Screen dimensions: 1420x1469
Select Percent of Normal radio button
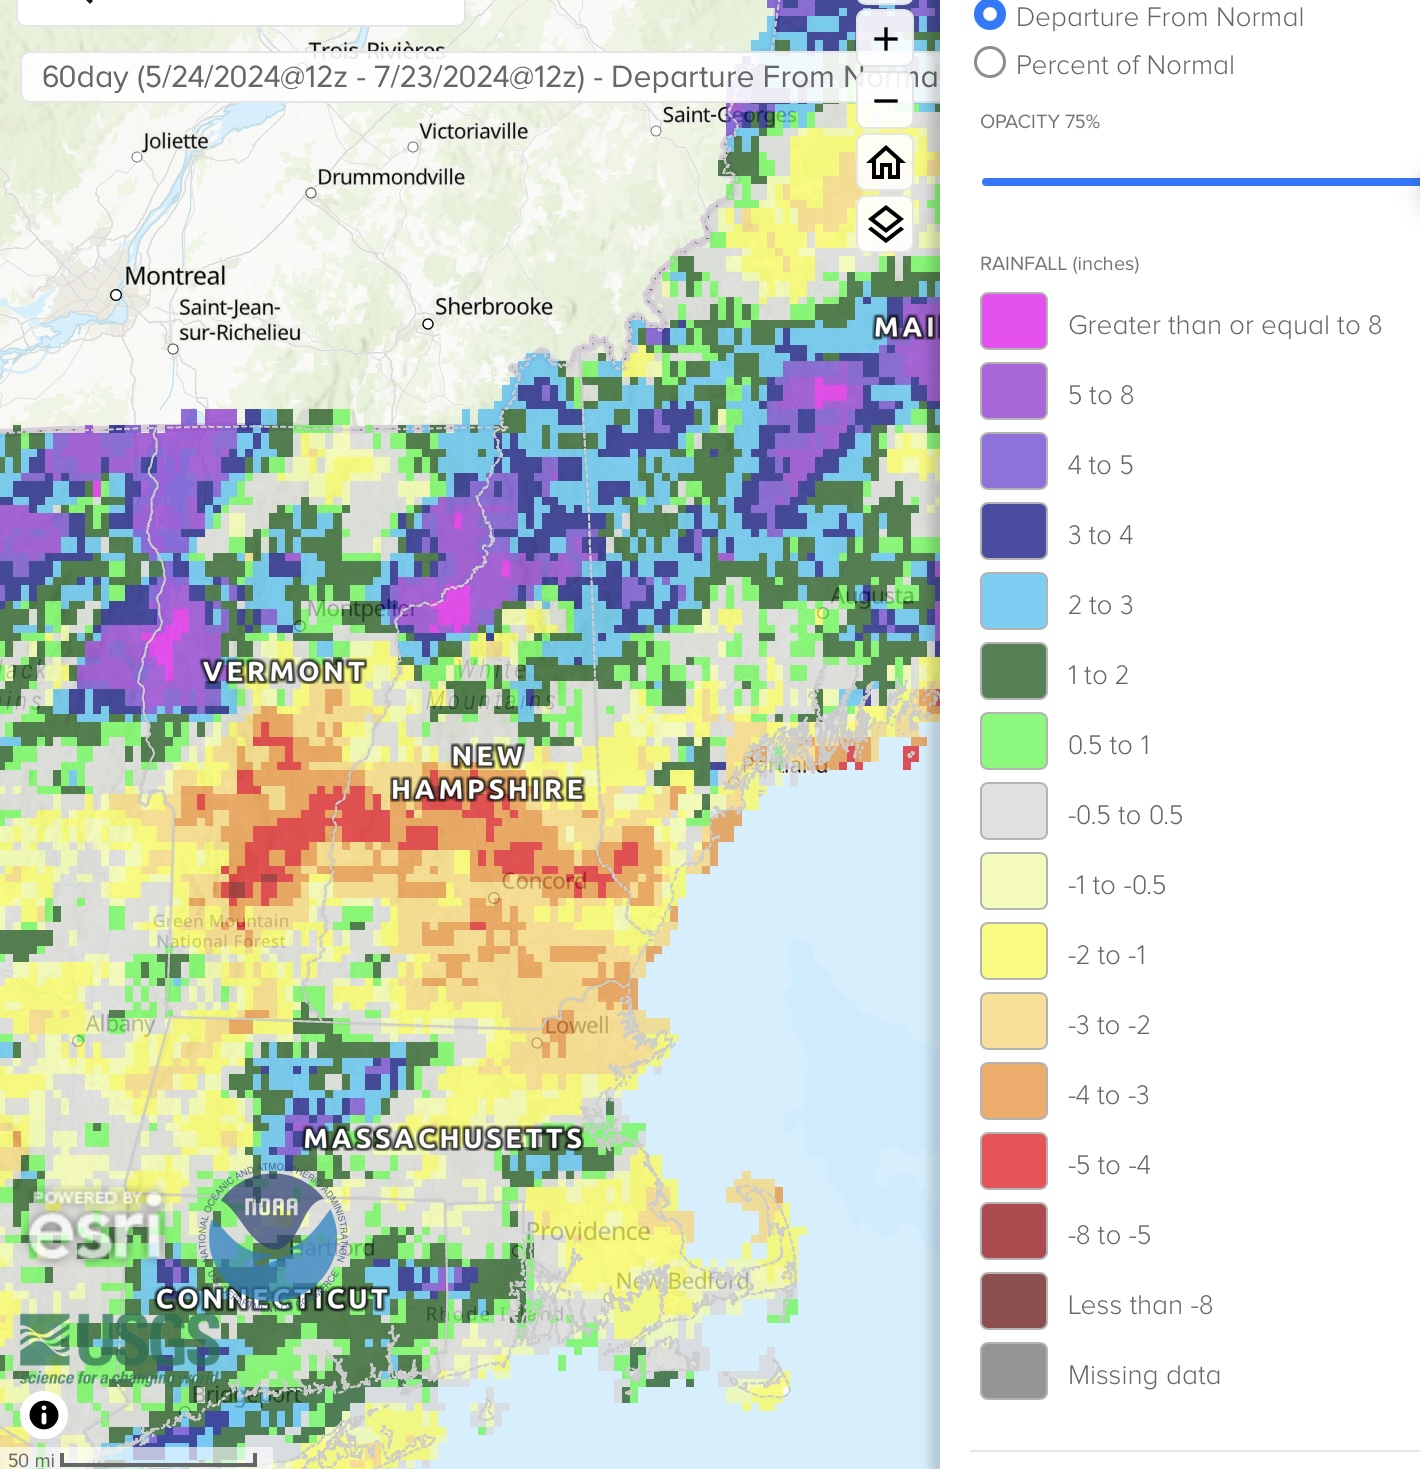(990, 63)
